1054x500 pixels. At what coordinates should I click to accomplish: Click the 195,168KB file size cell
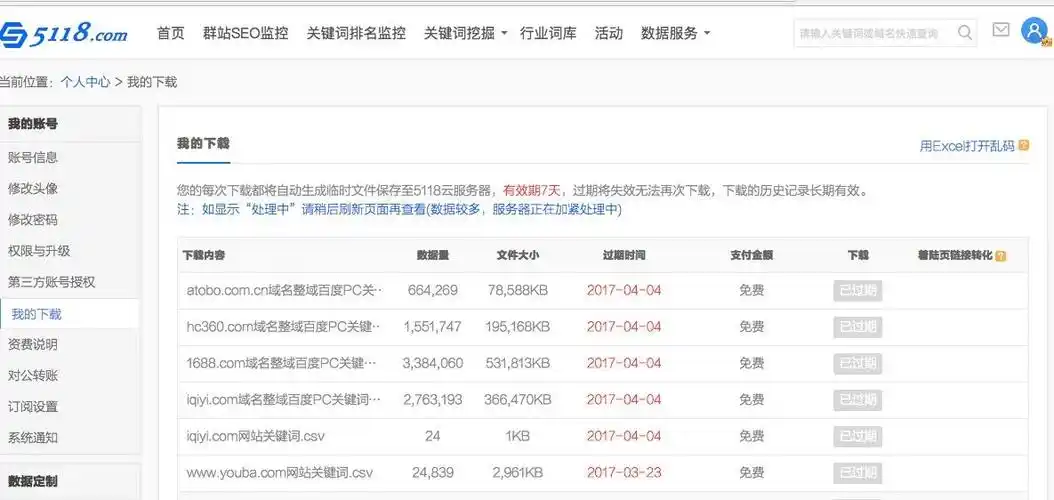[x=518, y=327]
